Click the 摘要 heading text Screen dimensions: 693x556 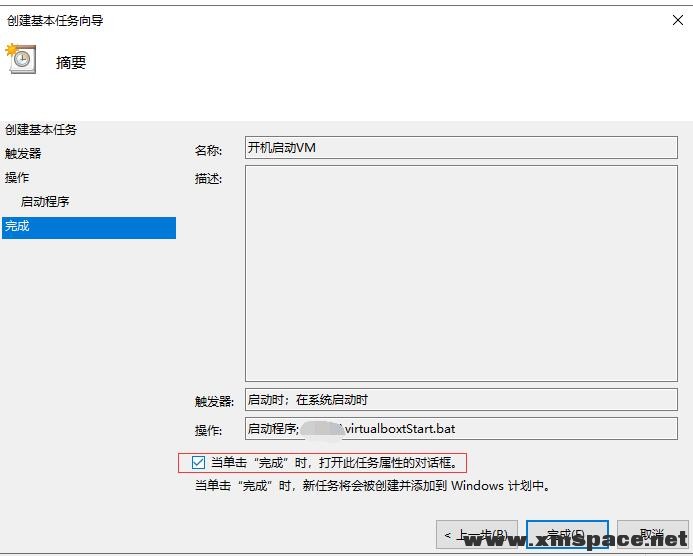point(71,62)
